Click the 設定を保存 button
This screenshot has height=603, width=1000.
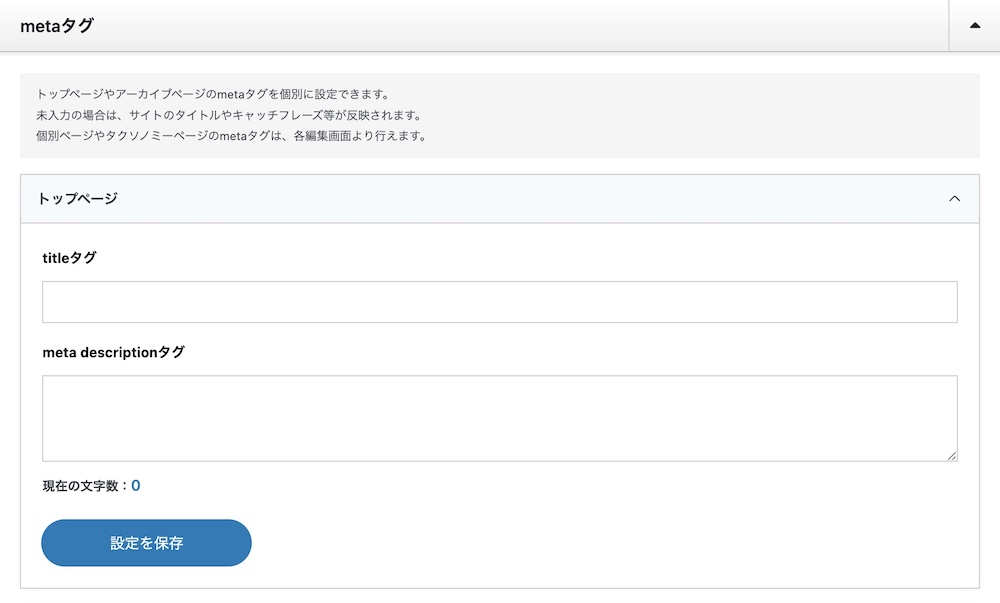(x=146, y=542)
